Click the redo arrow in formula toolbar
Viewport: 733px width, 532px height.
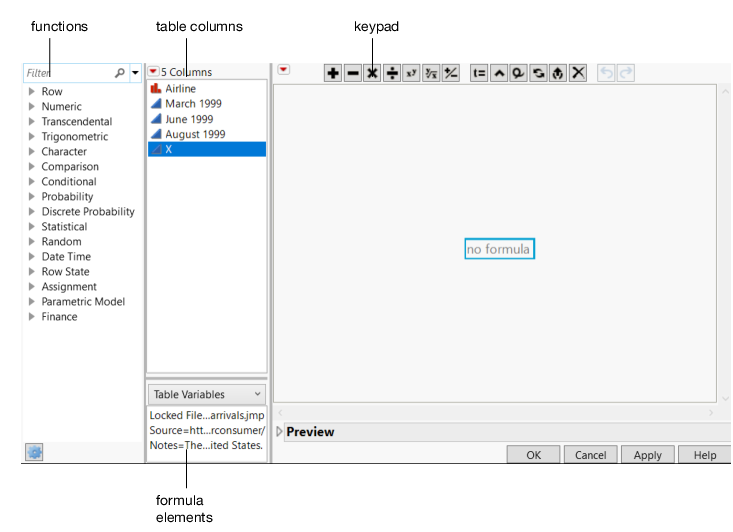626,73
